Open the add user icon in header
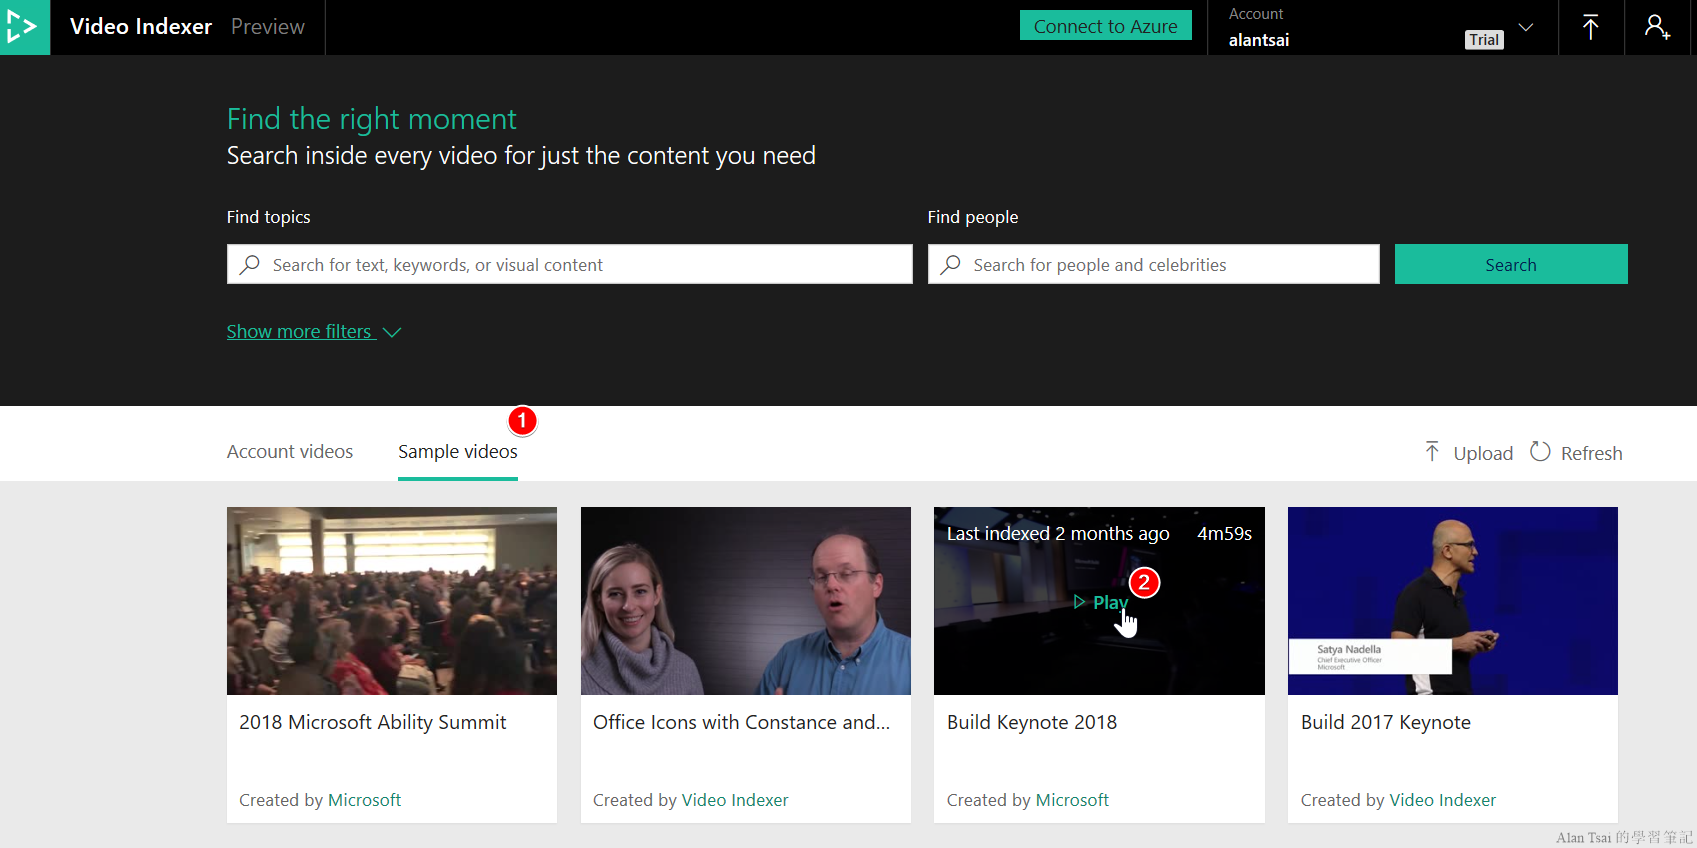 (x=1657, y=27)
